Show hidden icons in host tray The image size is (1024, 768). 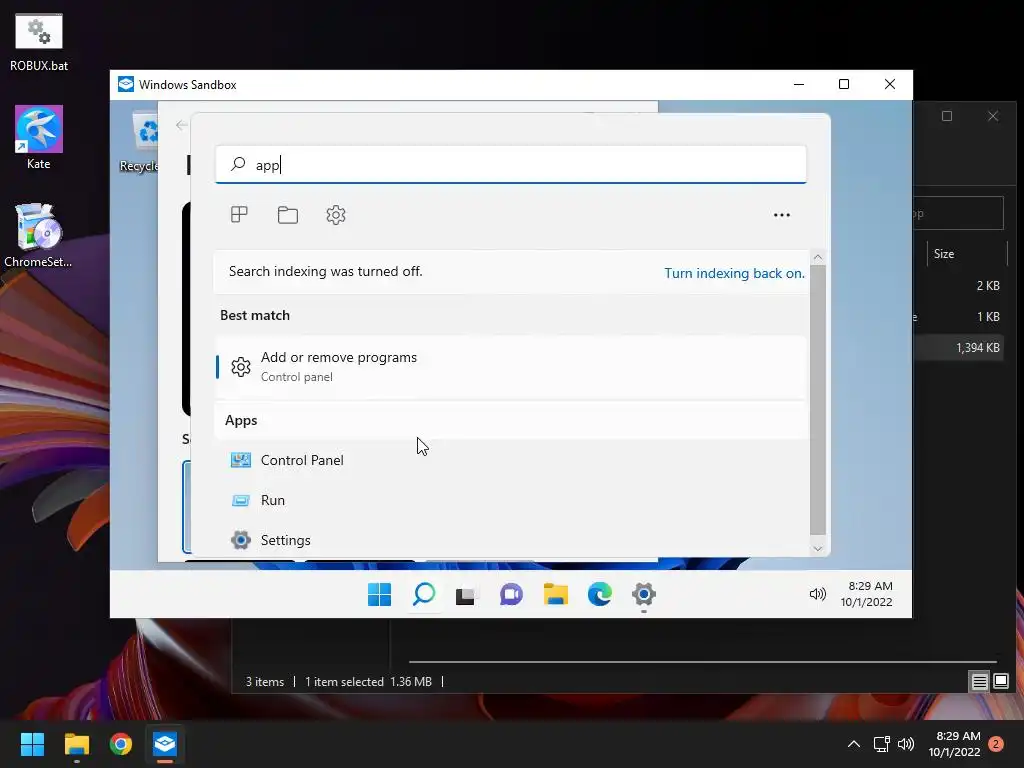tap(854, 744)
